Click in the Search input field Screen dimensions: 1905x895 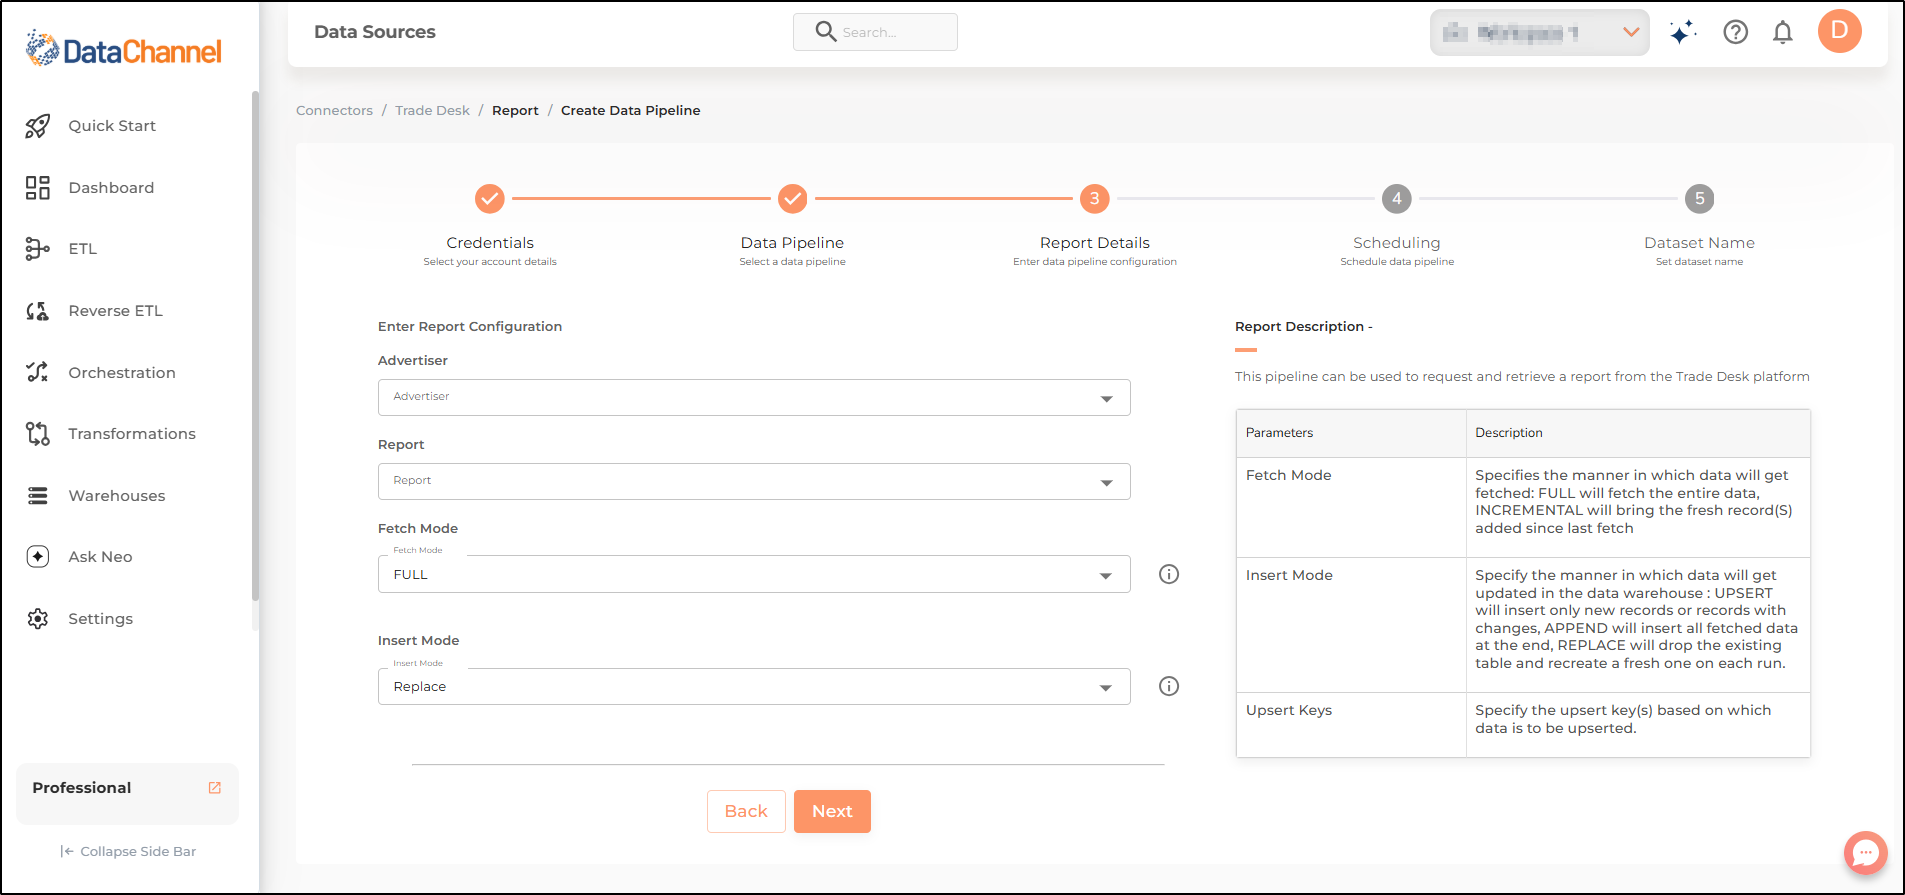pyautogui.click(x=875, y=32)
